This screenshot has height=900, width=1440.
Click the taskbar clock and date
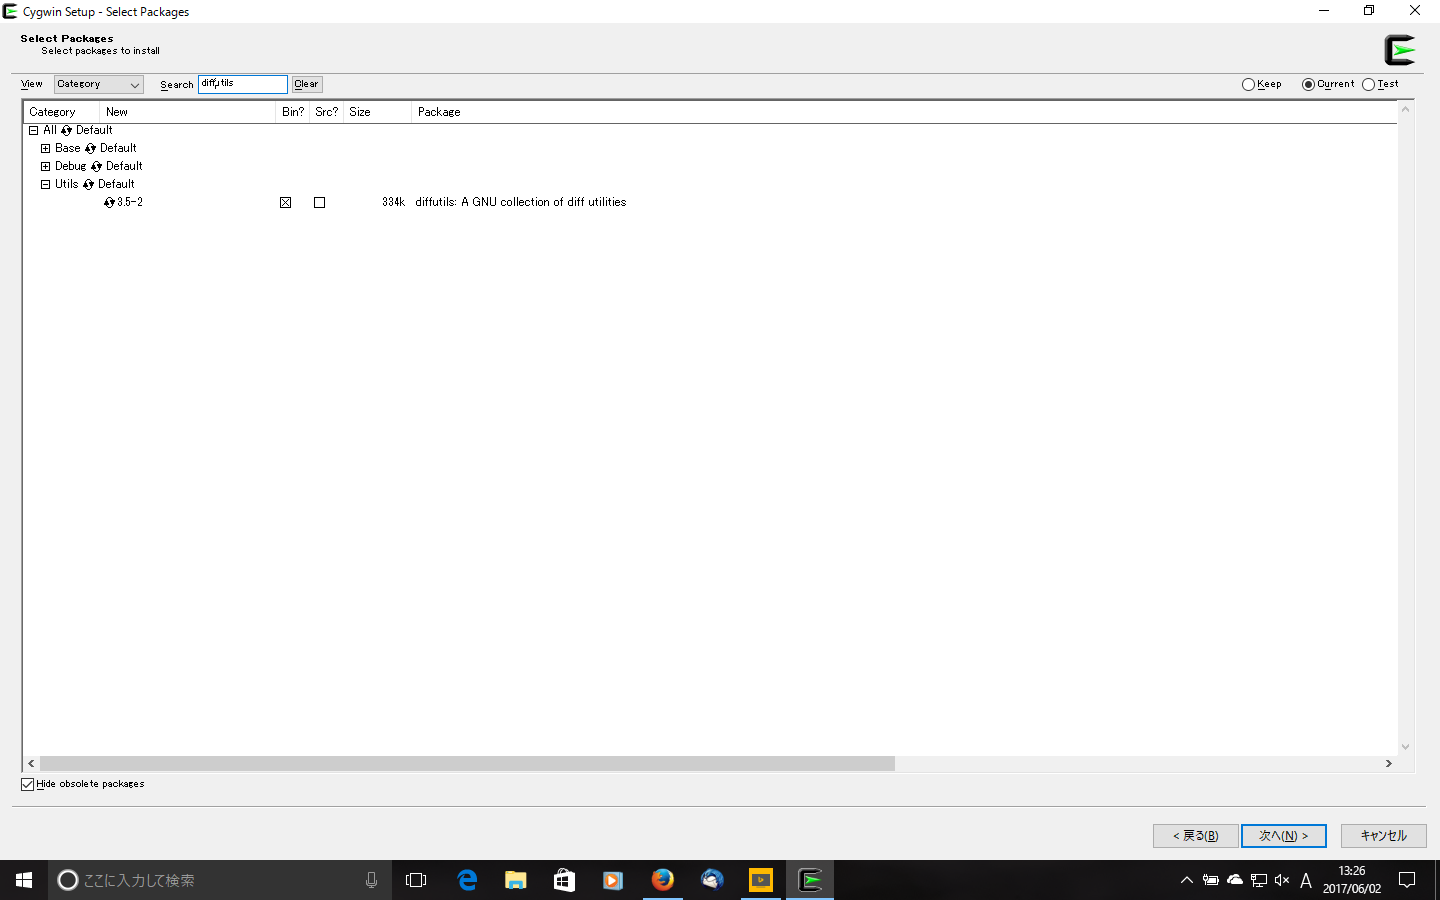click(x=1352, y=880)
